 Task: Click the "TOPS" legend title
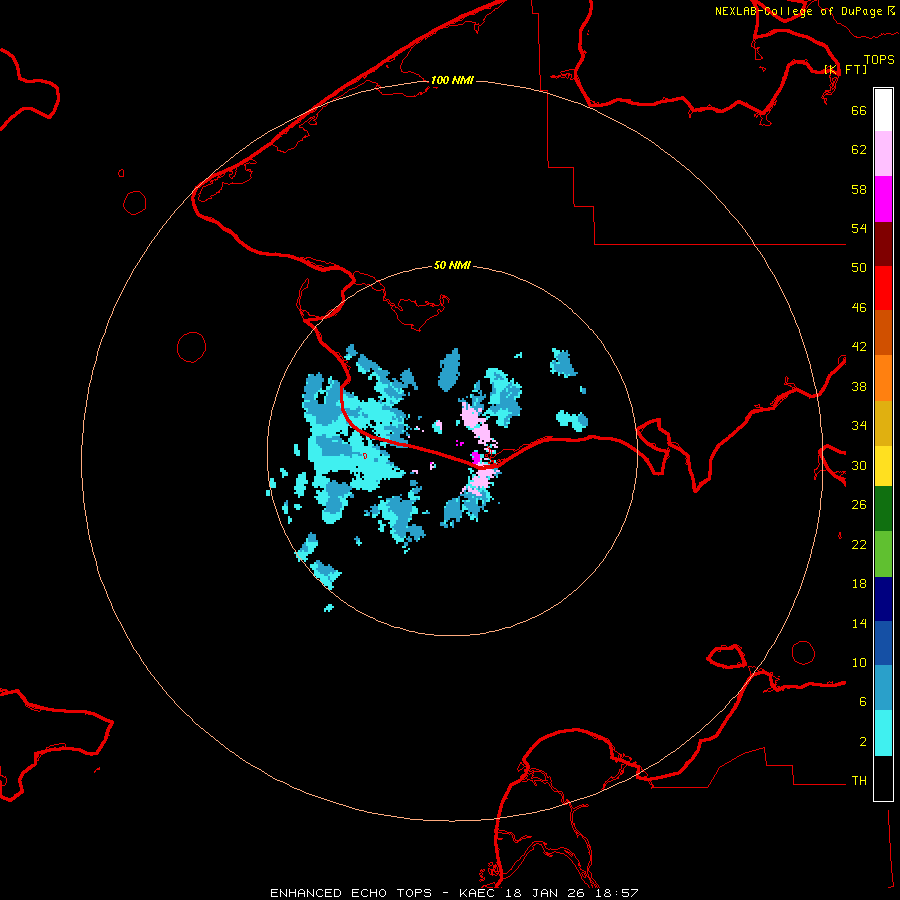point(879,59)
